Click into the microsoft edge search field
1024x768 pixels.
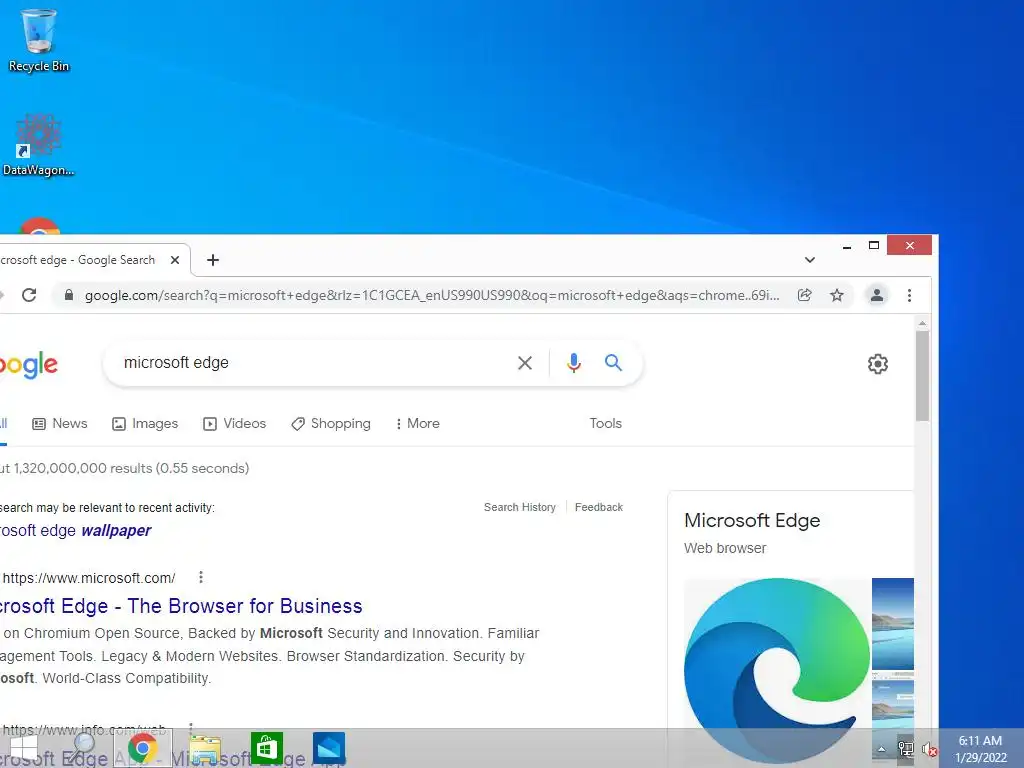click(x=313, y=363)
